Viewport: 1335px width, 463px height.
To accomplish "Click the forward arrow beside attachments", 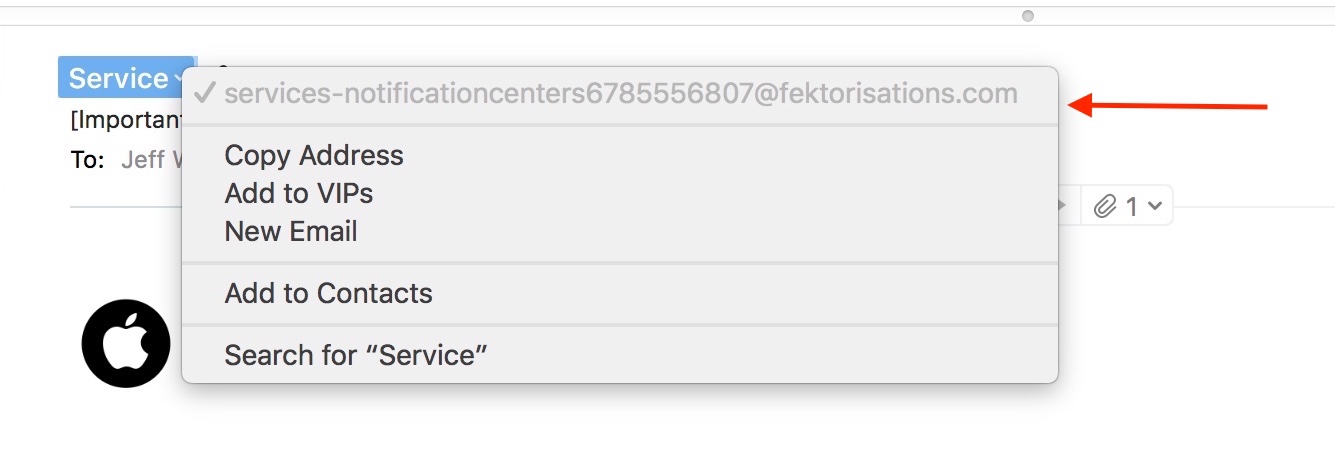I will click(x=1063, y=206).
